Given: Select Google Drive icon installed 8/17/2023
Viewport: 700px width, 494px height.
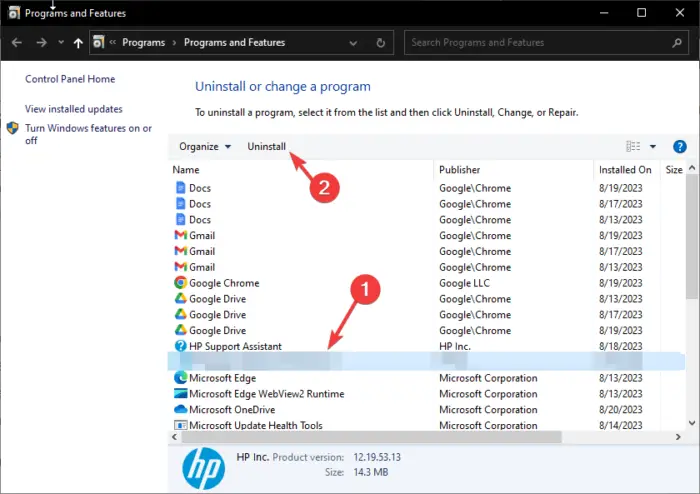Looking at the screenshot, I should coord(180,314).
